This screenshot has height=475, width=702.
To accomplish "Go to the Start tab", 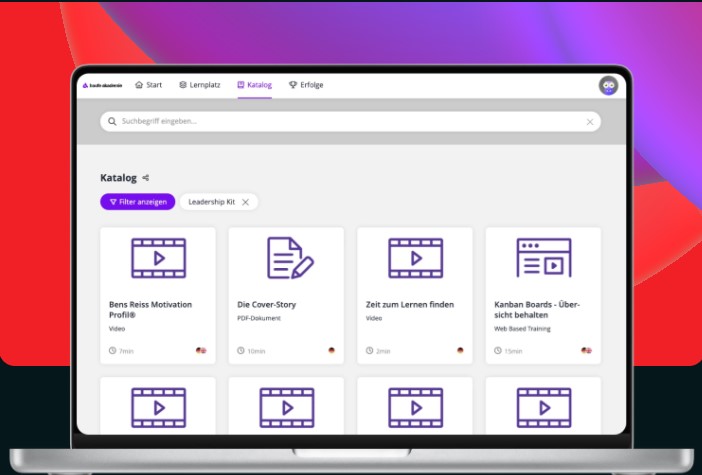I will click(148, 86).
